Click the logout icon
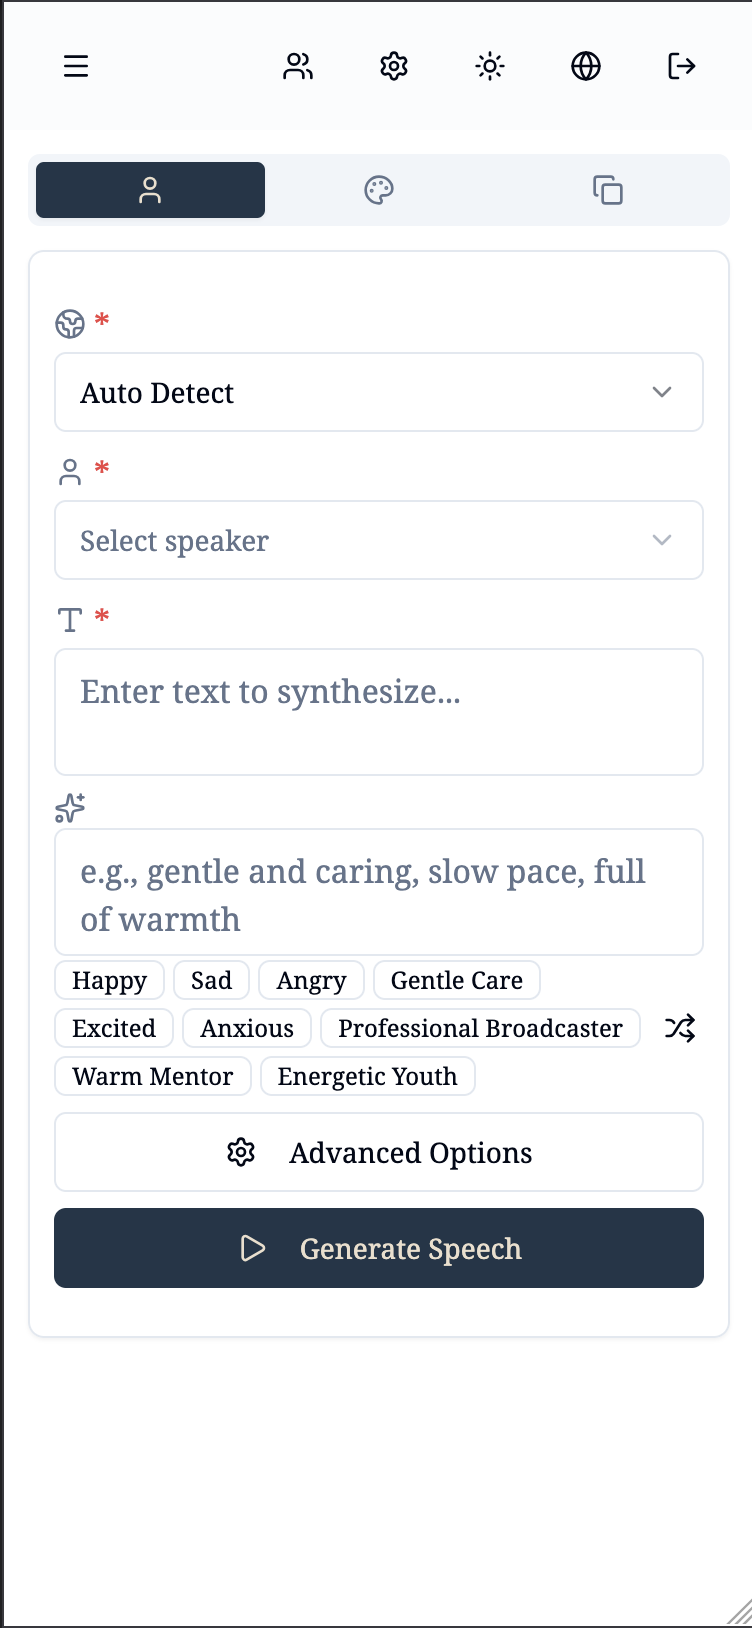Image resolution: width=752 pixels, height=1628 pixels. pyautogui.click(x=681, y=67)
